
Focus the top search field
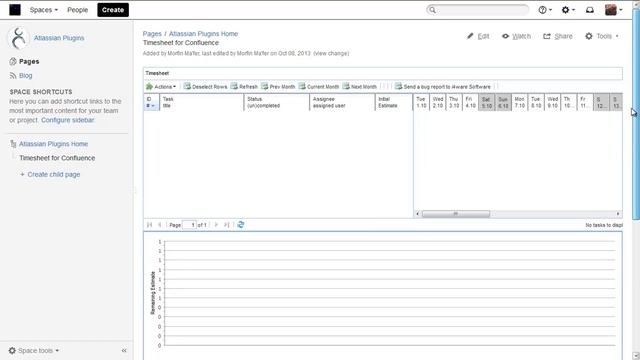tap(478, 10)
